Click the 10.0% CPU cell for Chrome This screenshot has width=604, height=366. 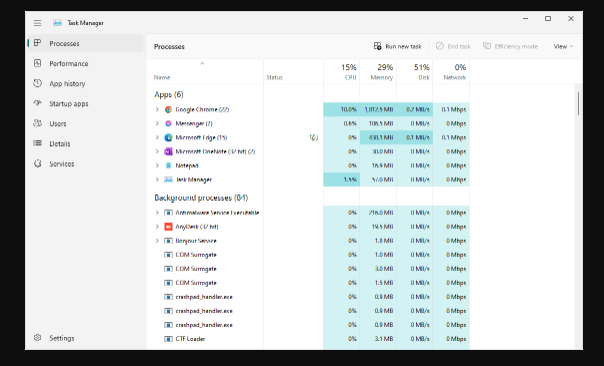tap(342, 109)
